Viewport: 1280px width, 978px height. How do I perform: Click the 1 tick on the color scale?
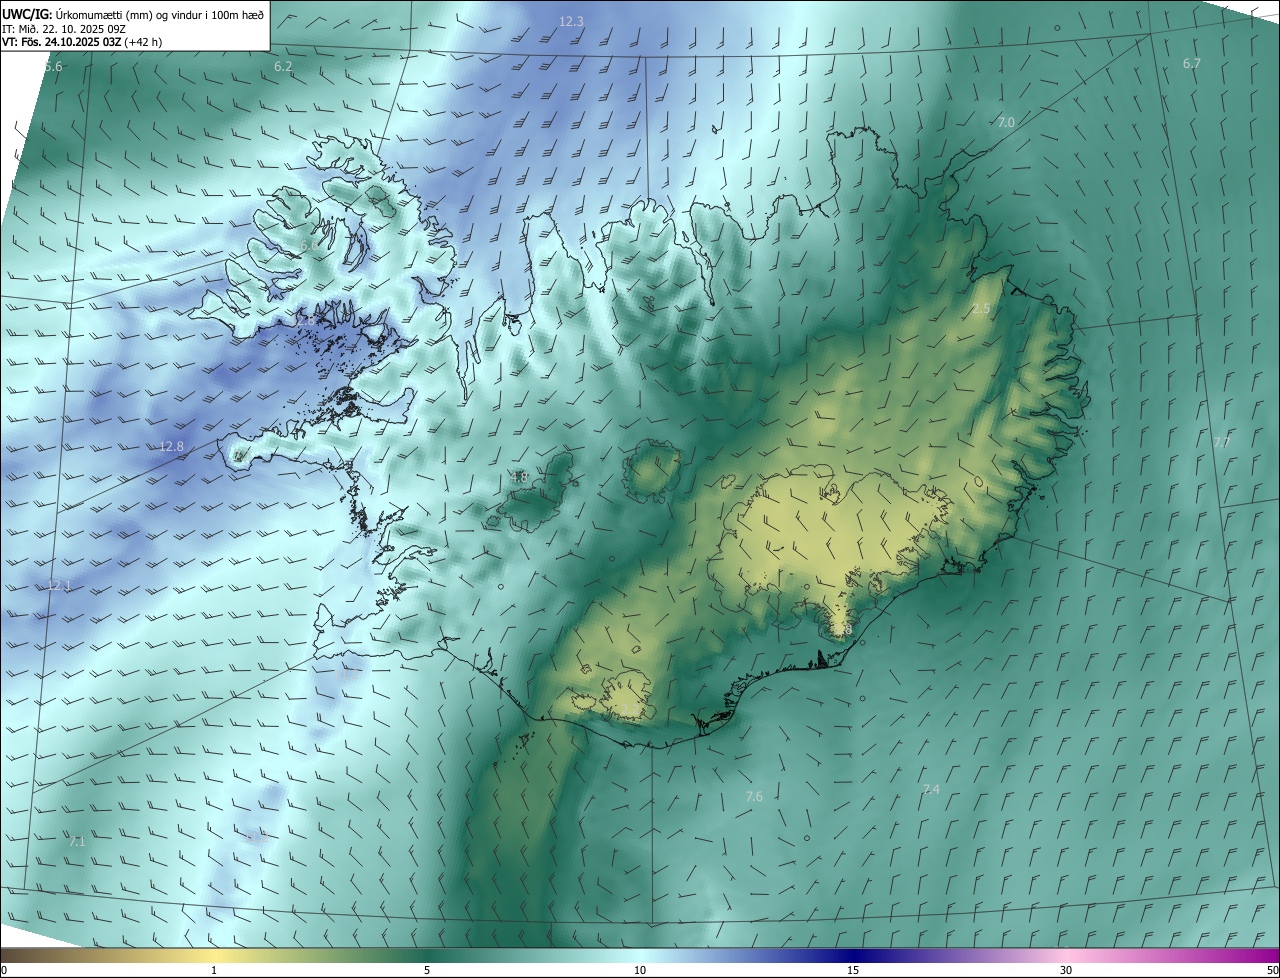tap(214, 970)
